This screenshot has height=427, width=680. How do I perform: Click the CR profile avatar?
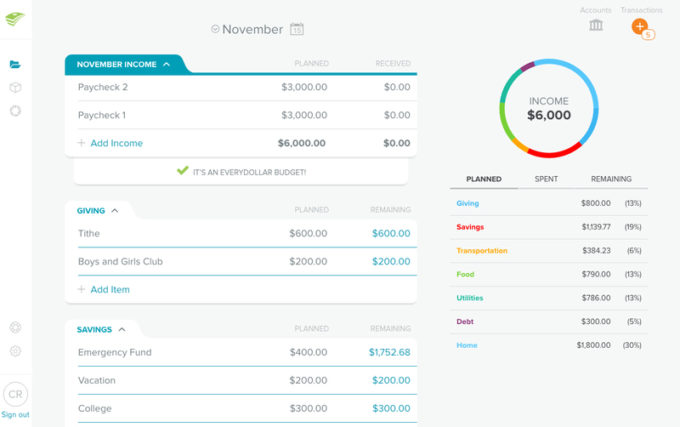[15, 394]
